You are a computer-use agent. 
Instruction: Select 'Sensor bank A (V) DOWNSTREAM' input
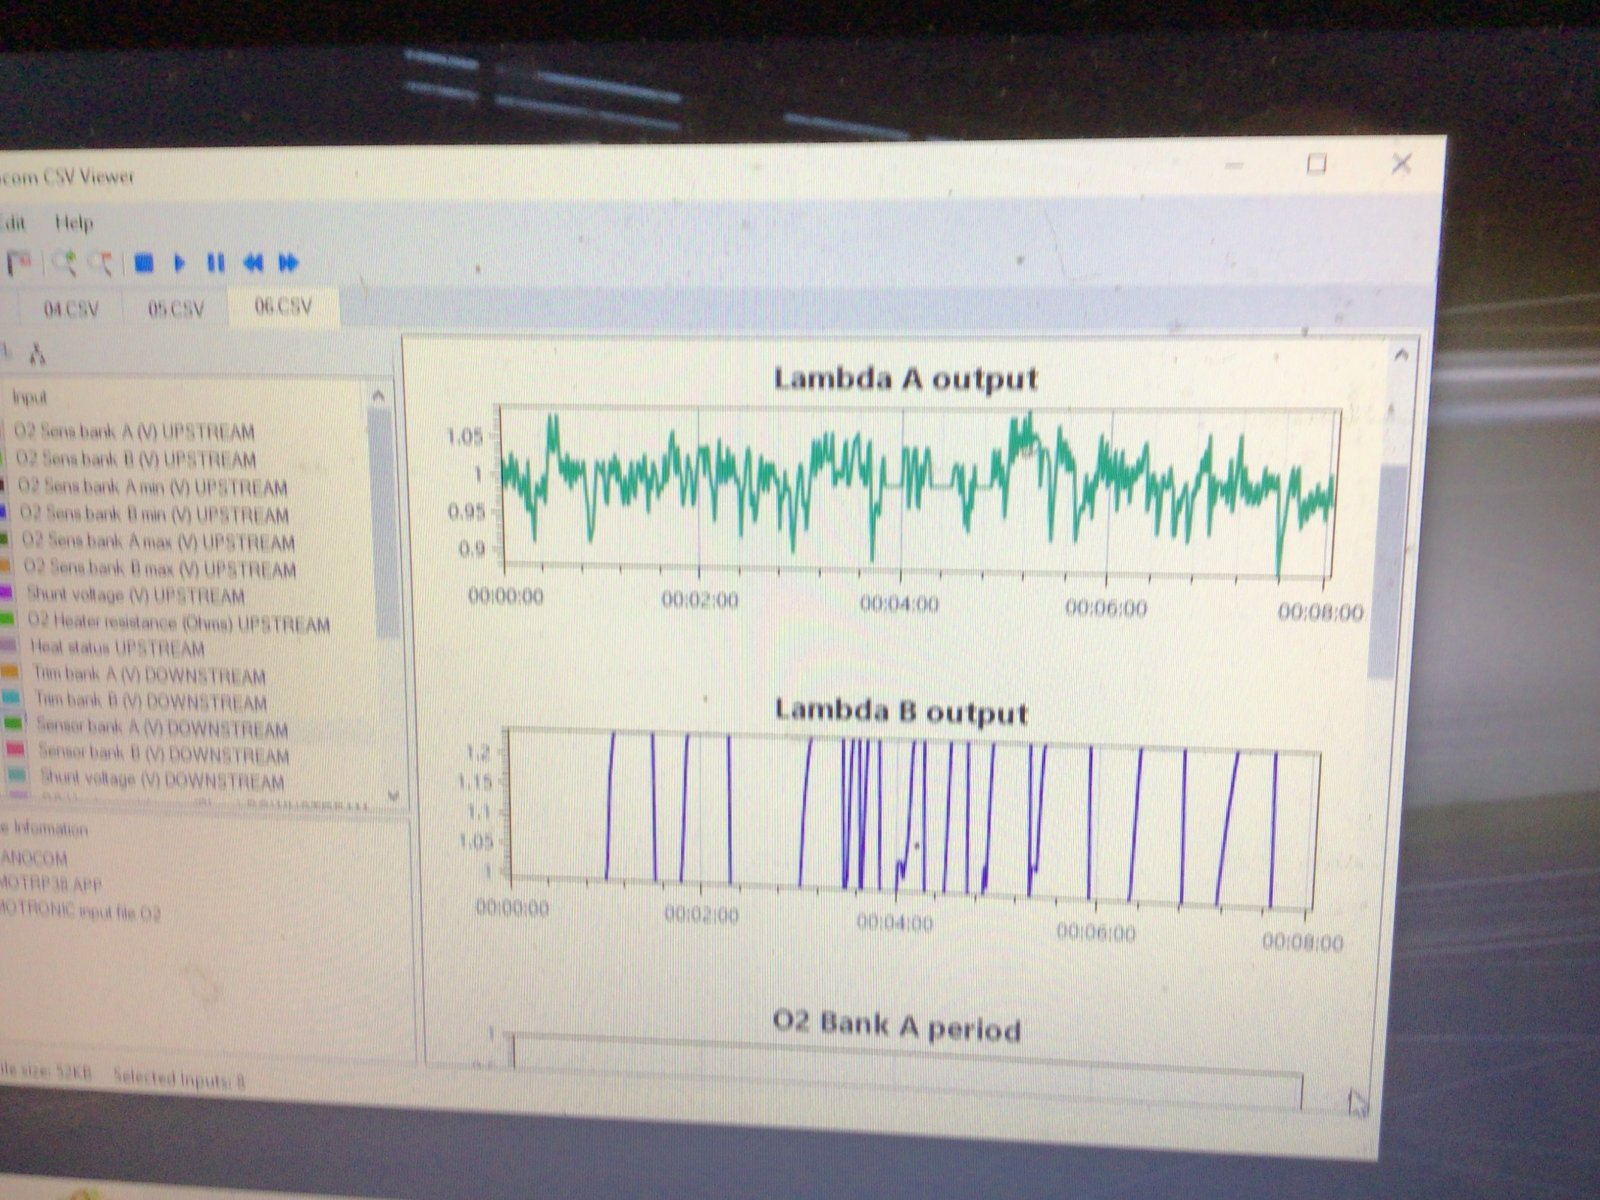tap(162, 727)
